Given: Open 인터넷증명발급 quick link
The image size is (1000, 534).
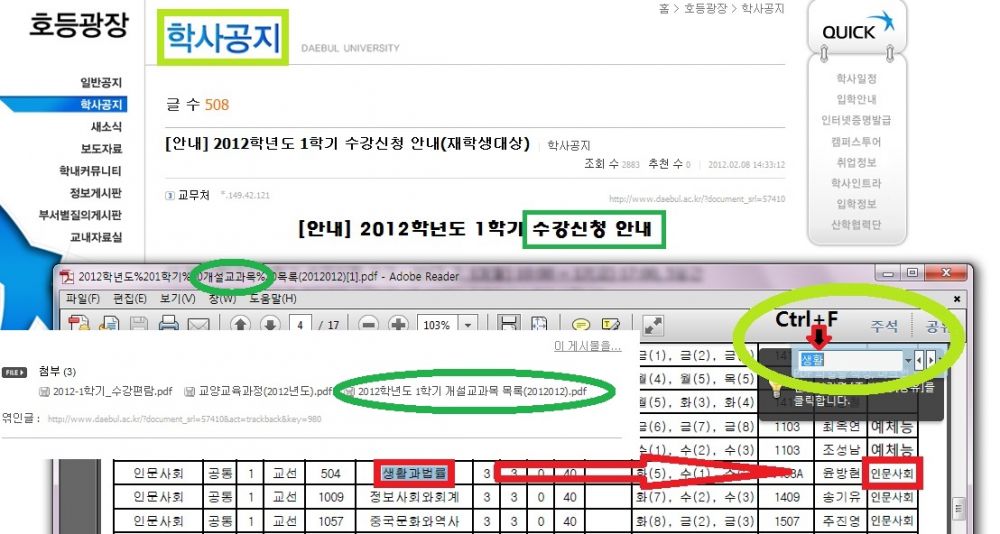Looking at the screenshot, I should click(856, 120).
